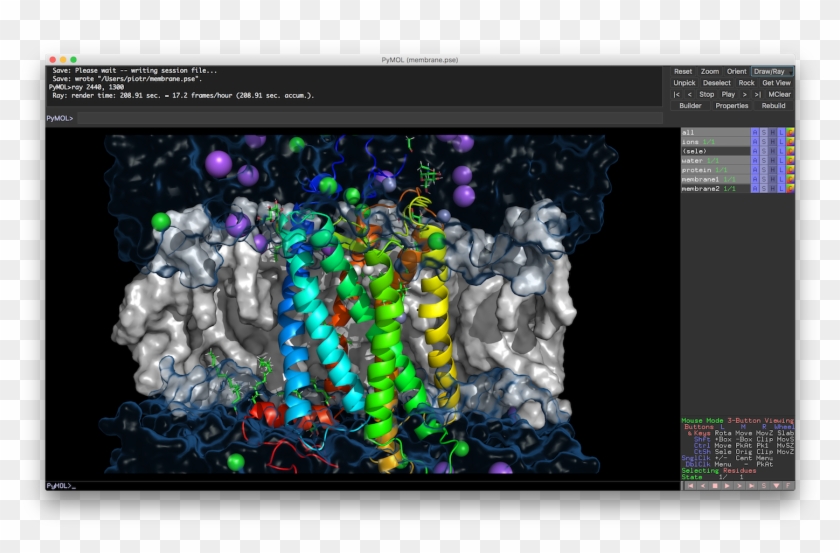This screenshot has height=553, width=840.
Task: Toggle visibility of the water object
Action: click(716, 160)
